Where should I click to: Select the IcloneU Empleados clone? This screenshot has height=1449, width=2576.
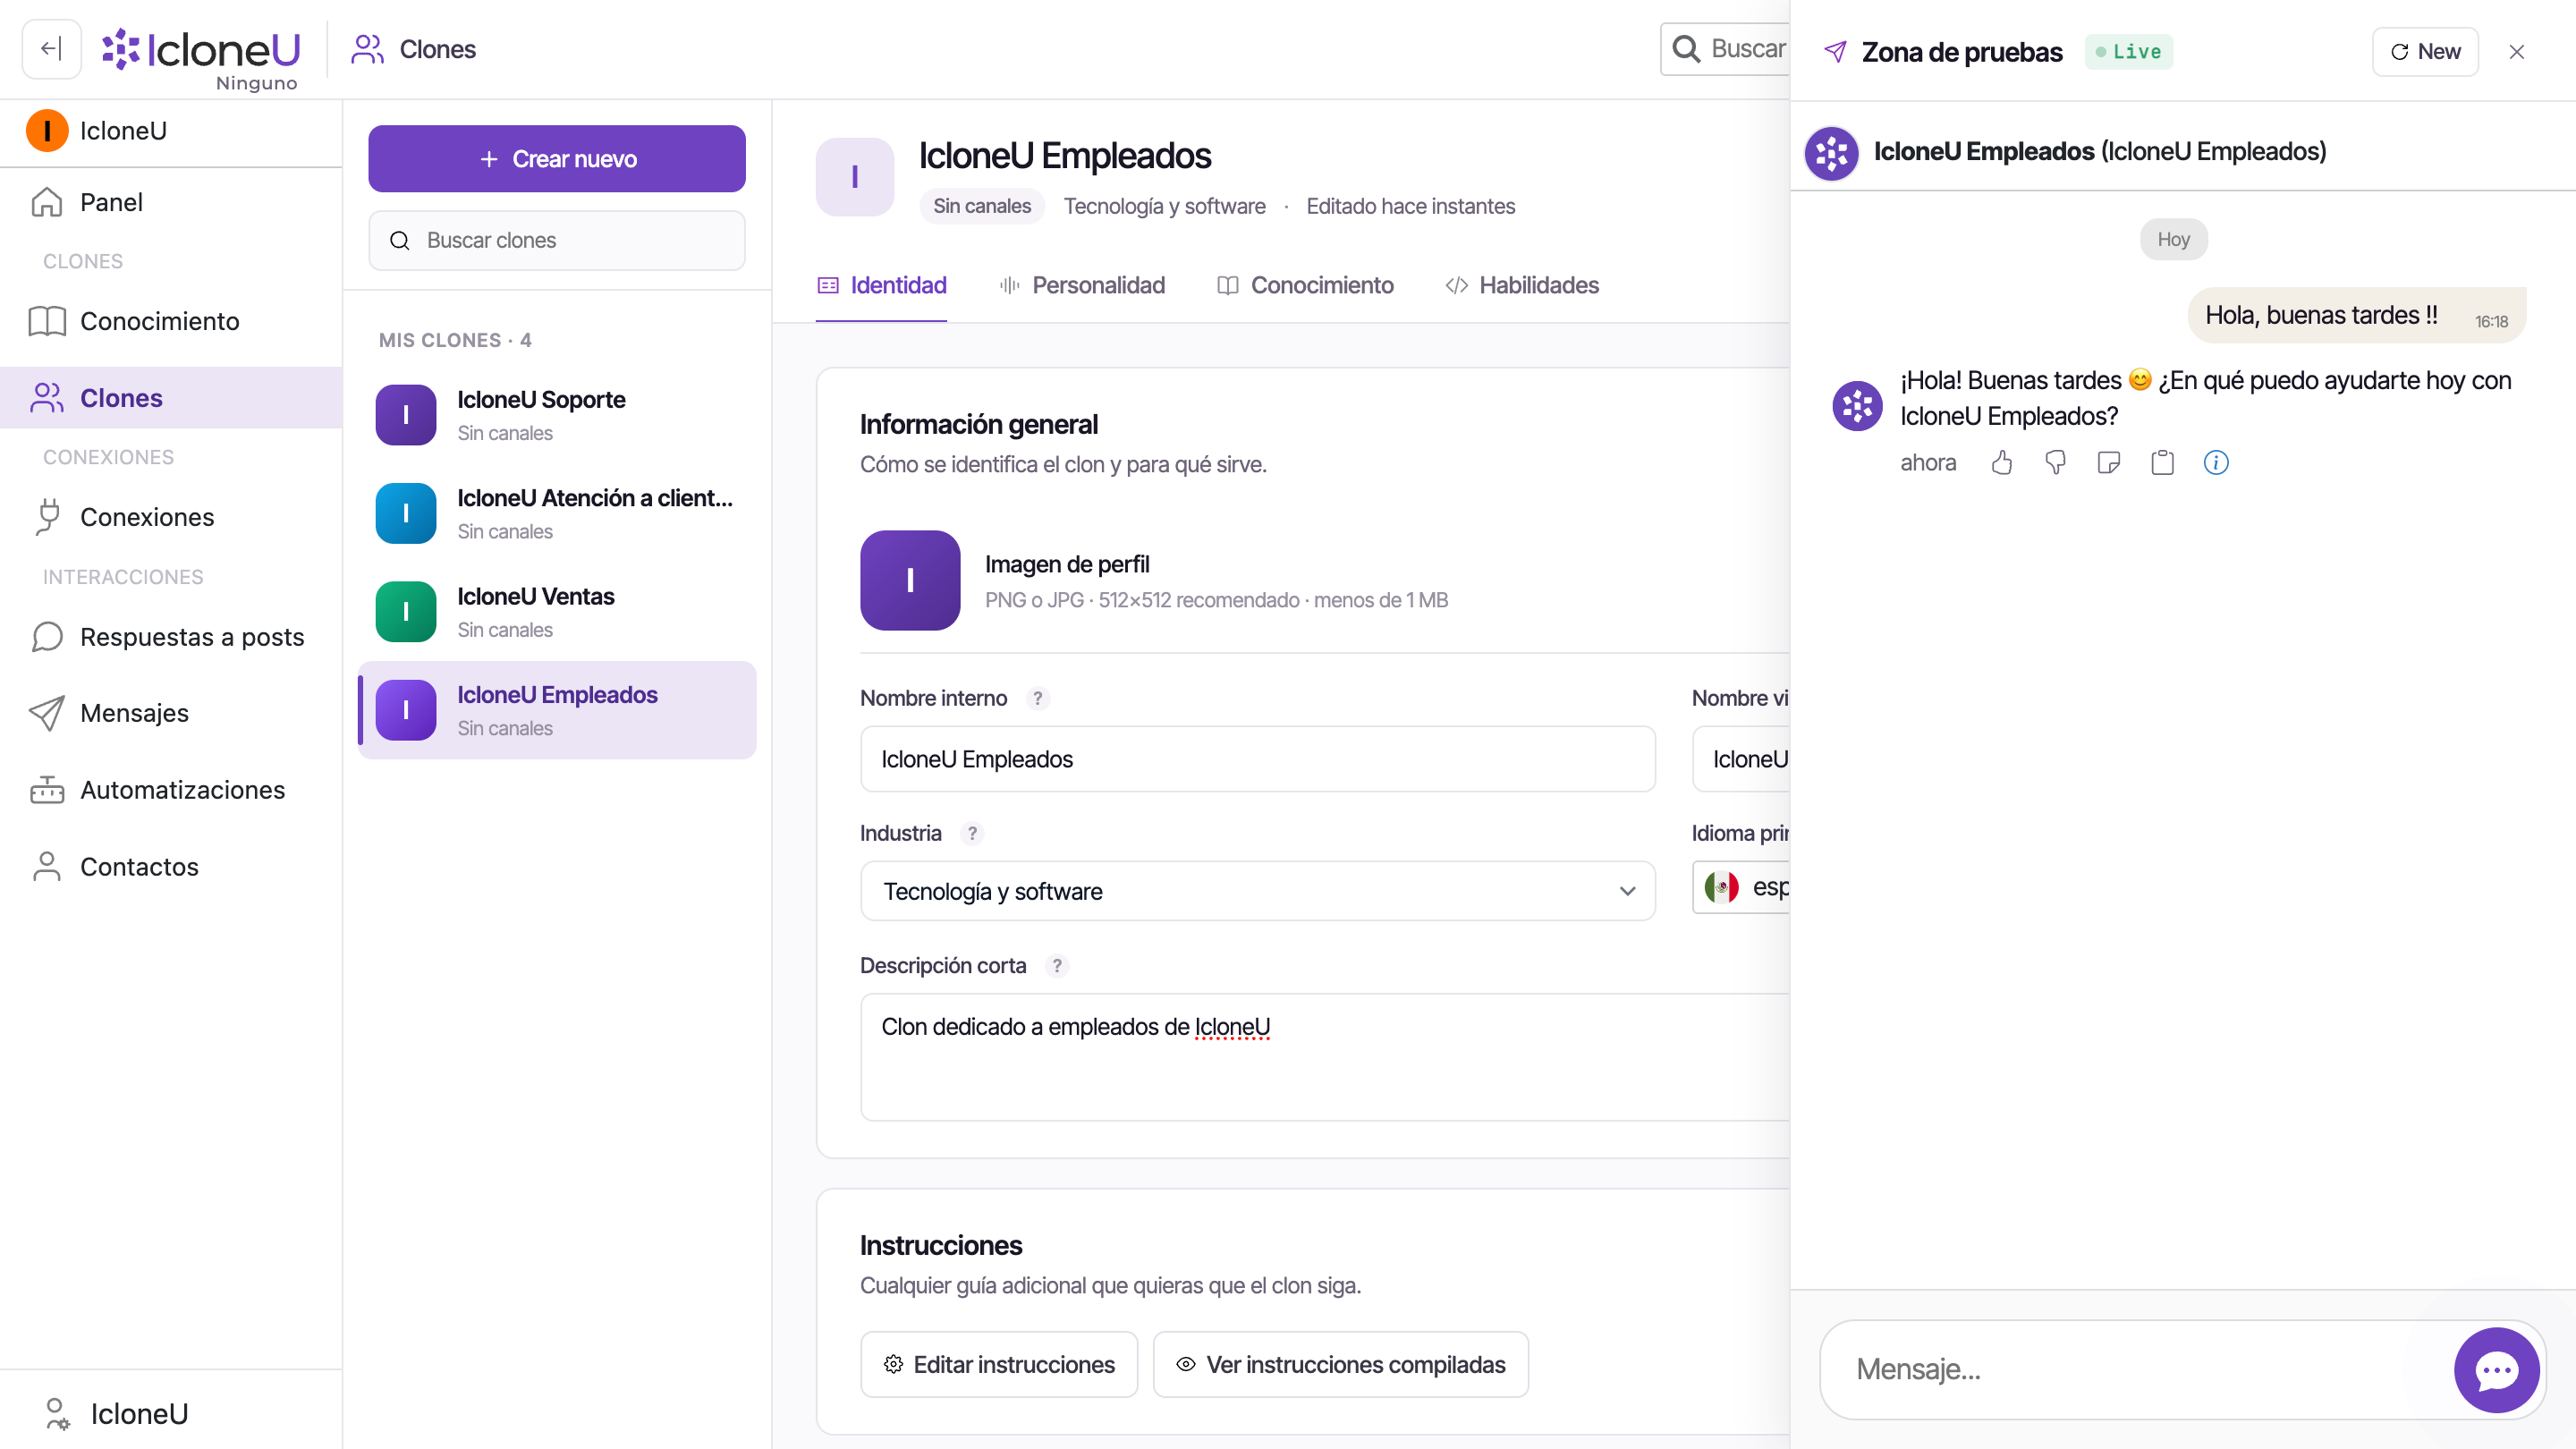556,710
